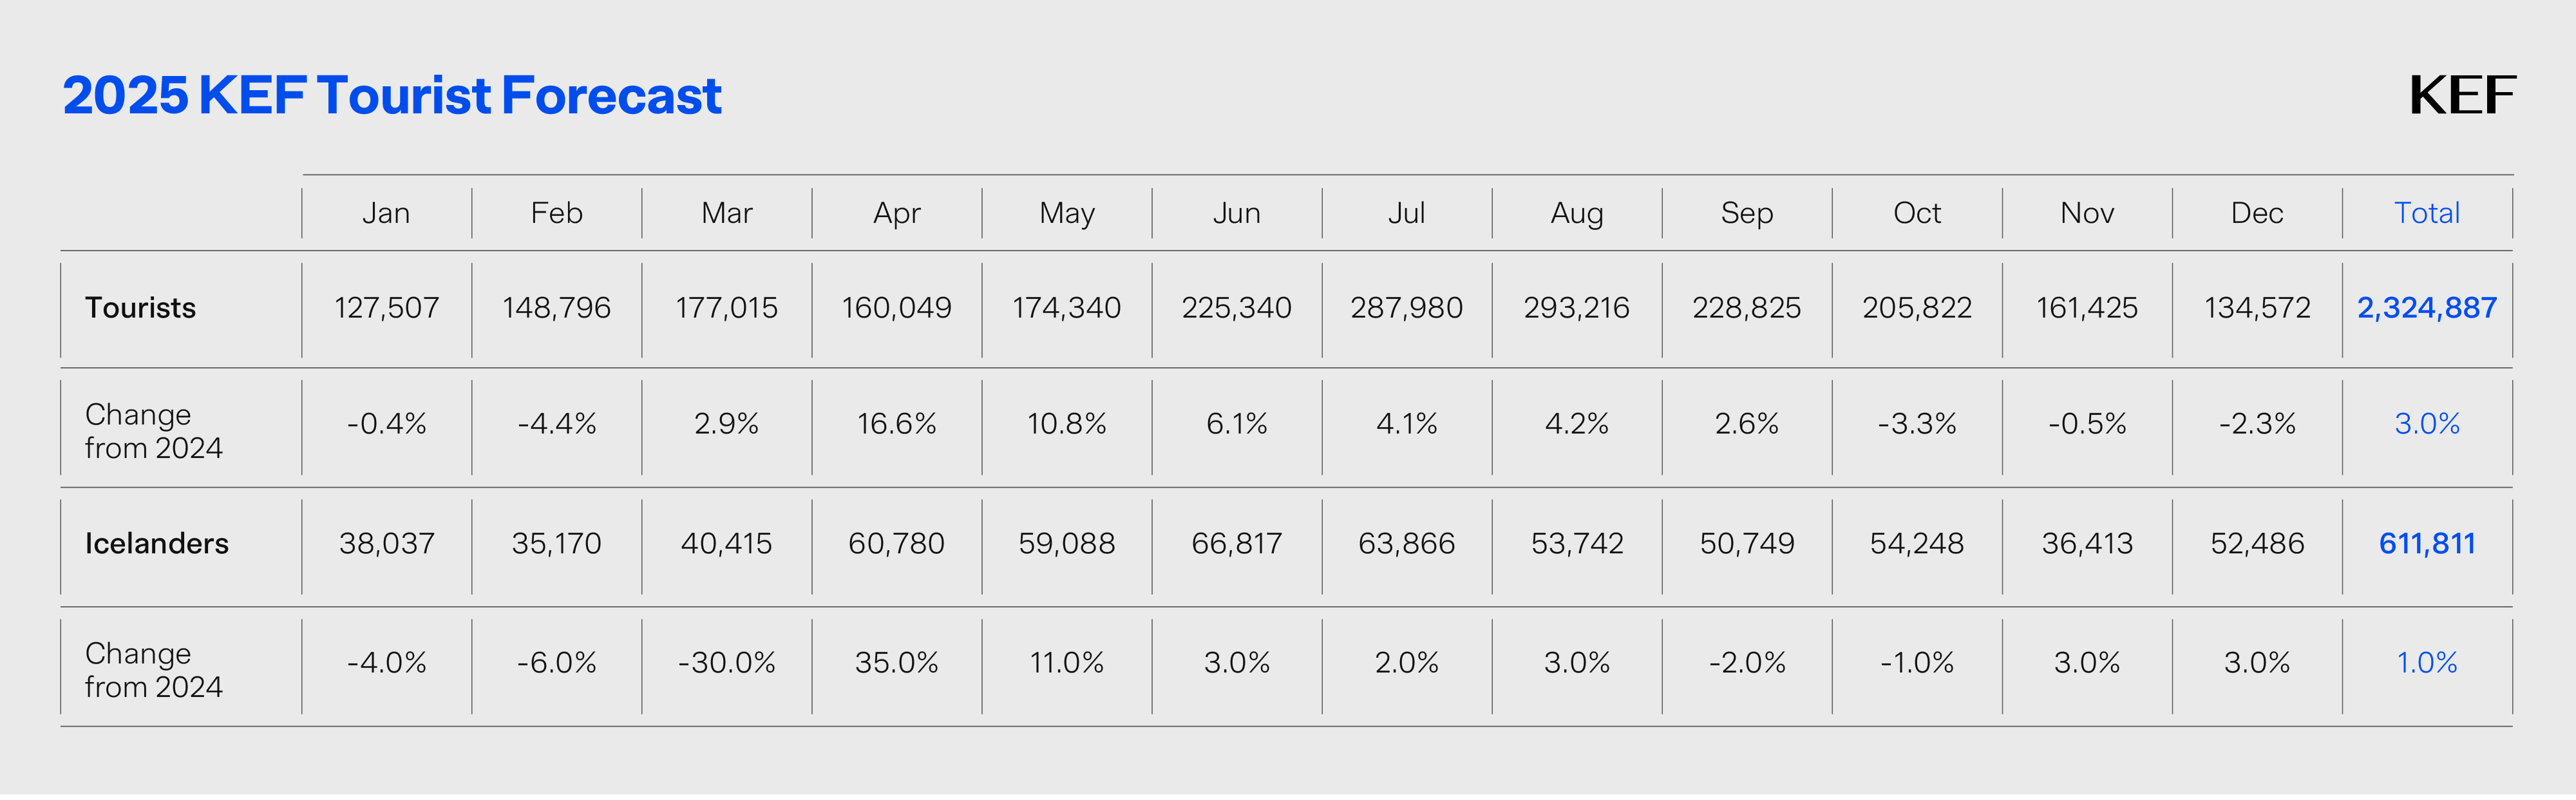This screenshot has width=2576, height=800.
Task: Click the tourists total 2,324,887
Action: click(2426, 308)
